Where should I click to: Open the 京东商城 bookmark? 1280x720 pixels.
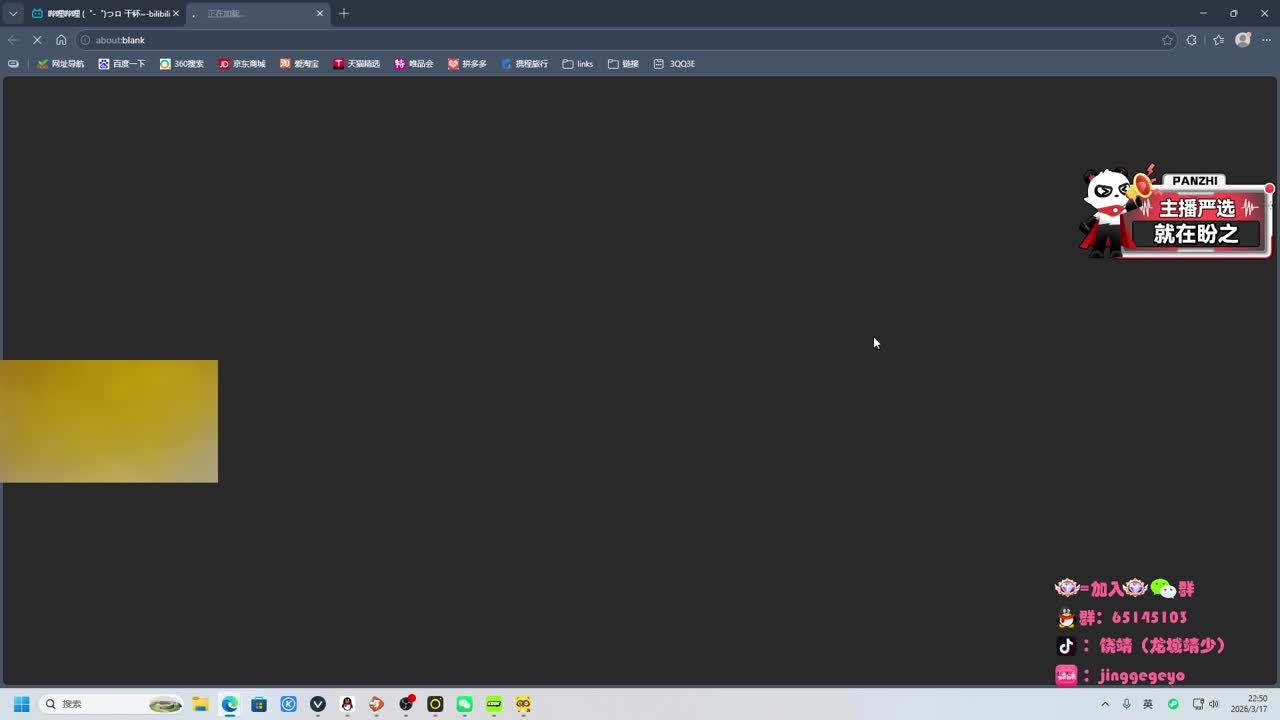point(242,64)
